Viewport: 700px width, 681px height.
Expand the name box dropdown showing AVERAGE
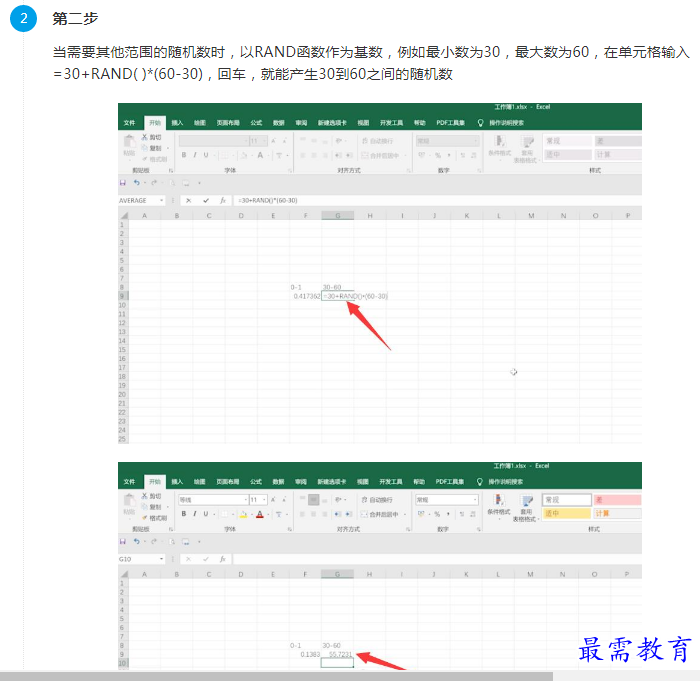click(162, 201)
